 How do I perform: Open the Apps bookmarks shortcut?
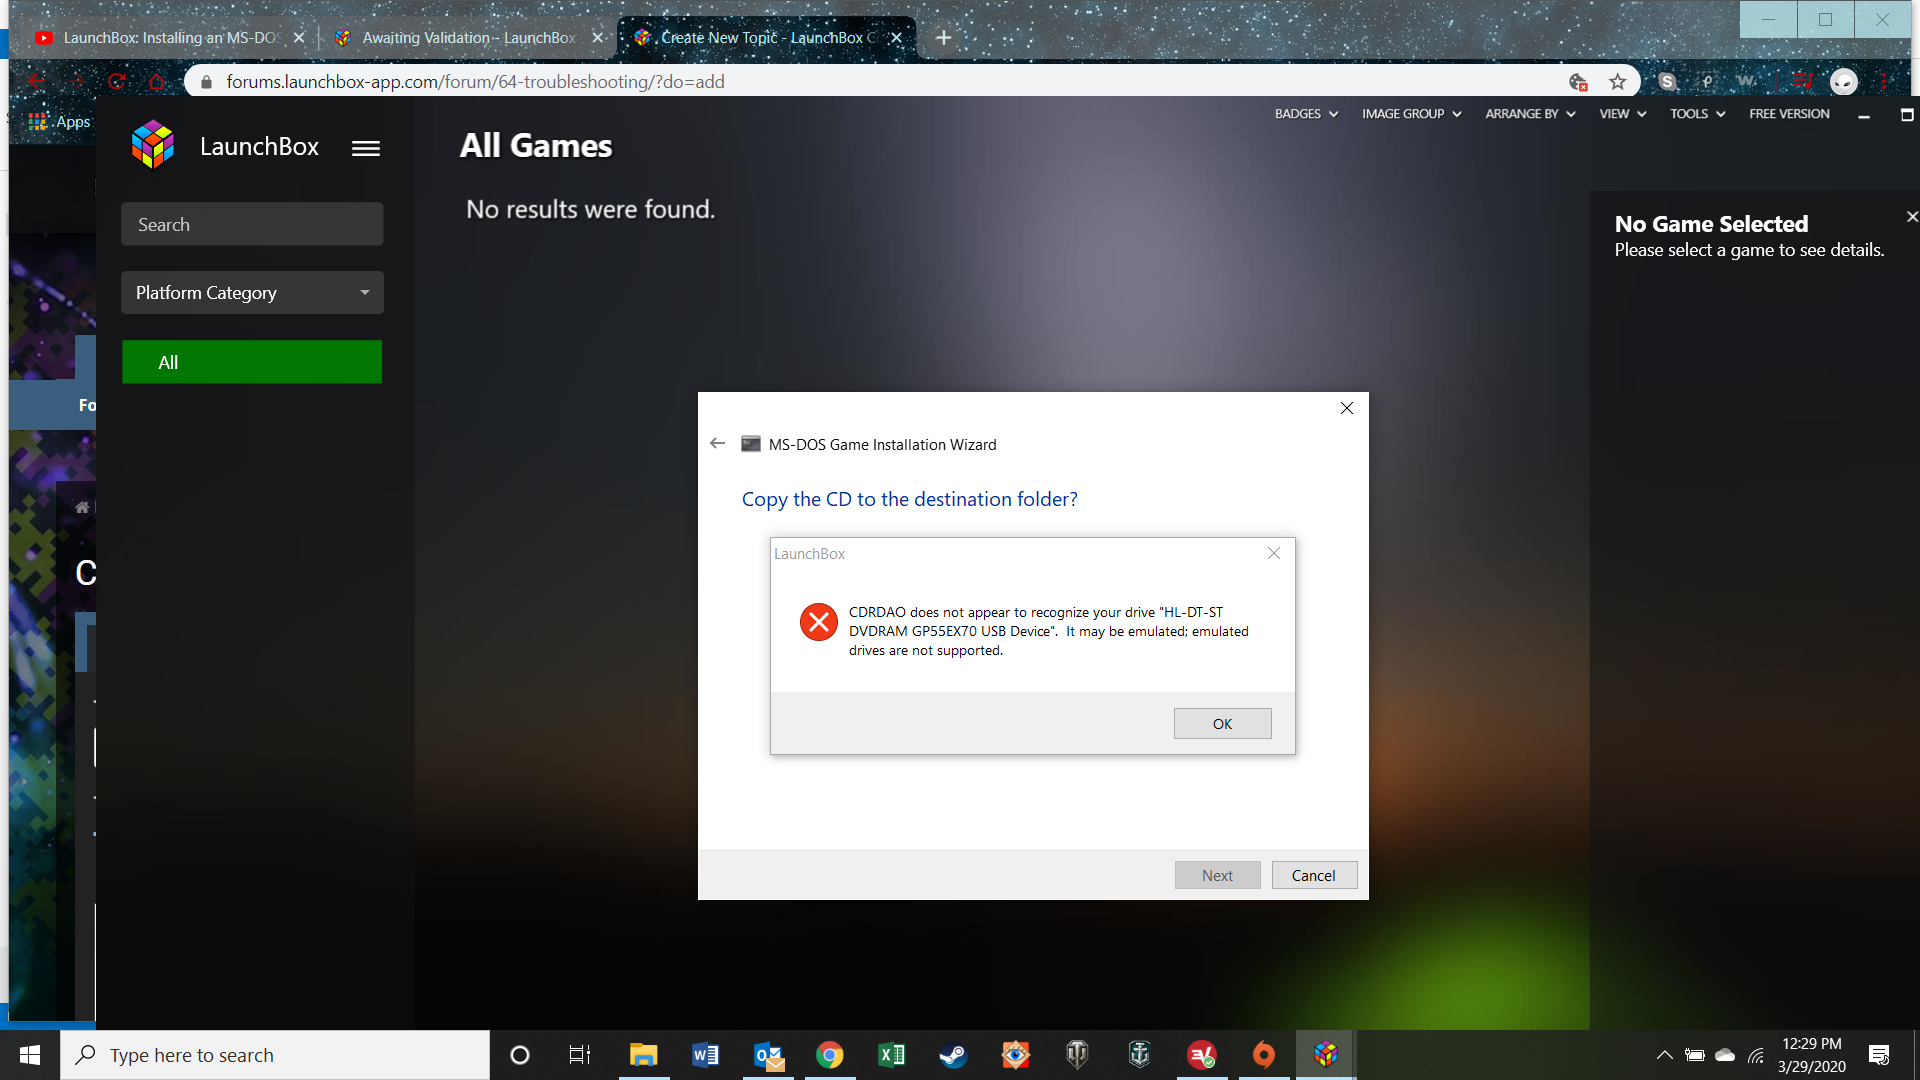pos(60,122)
